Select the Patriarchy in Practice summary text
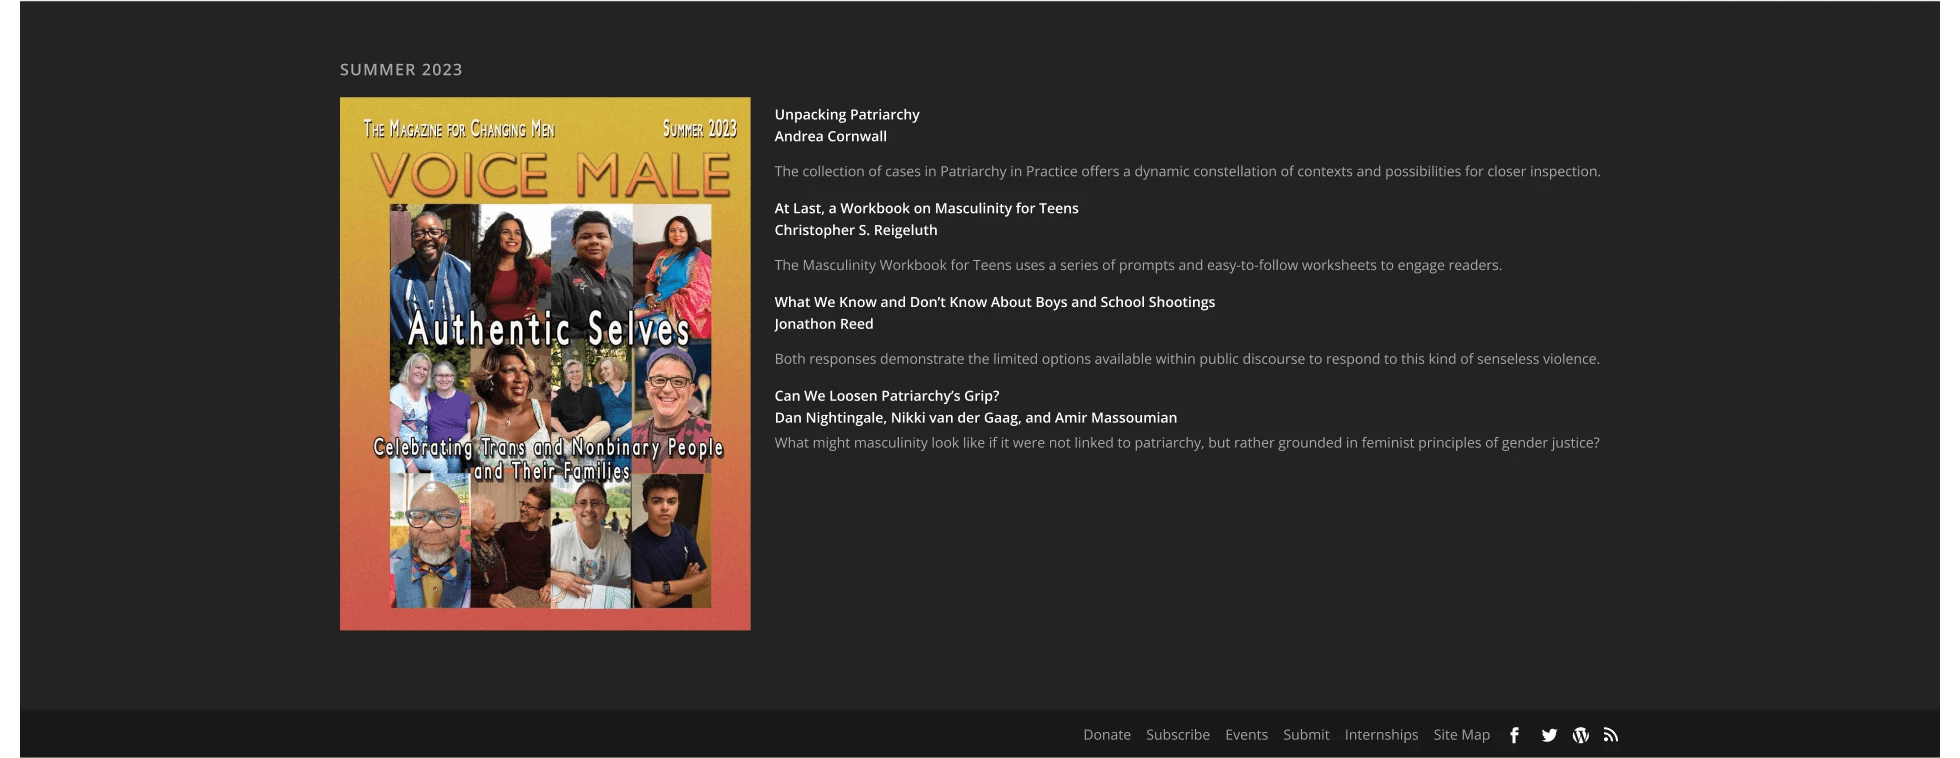This screenshot has width=1960, height=758. point(1187,172)
